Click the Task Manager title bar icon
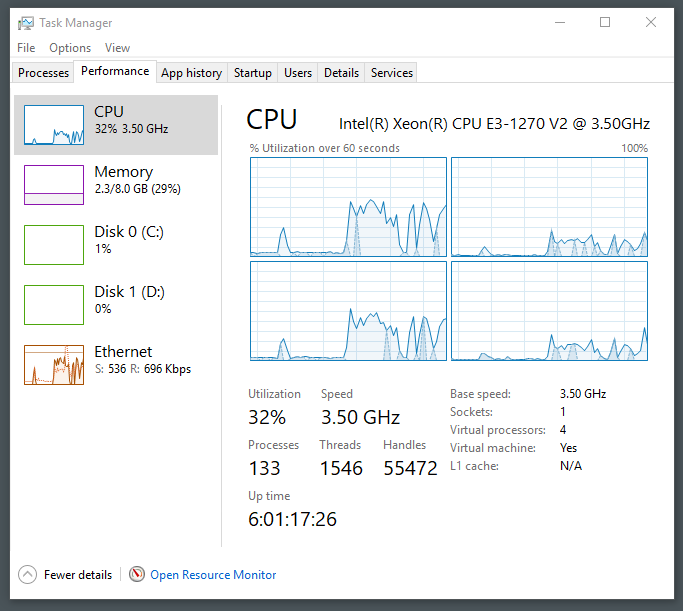The width and height of the screenshot is (683, 611). click(x=26, y=23)
